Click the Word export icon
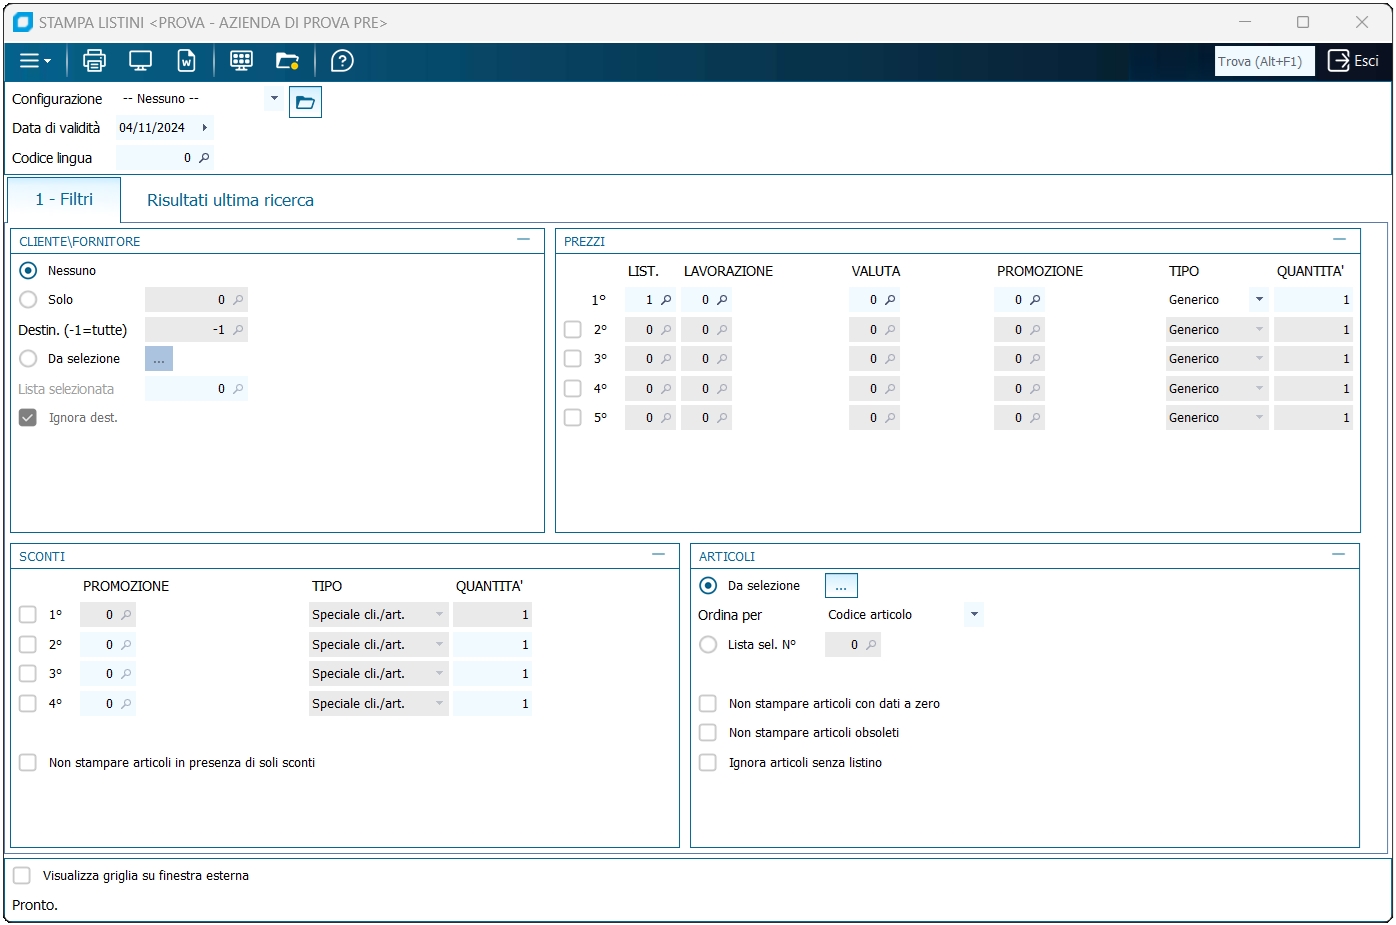 point(187,61)
